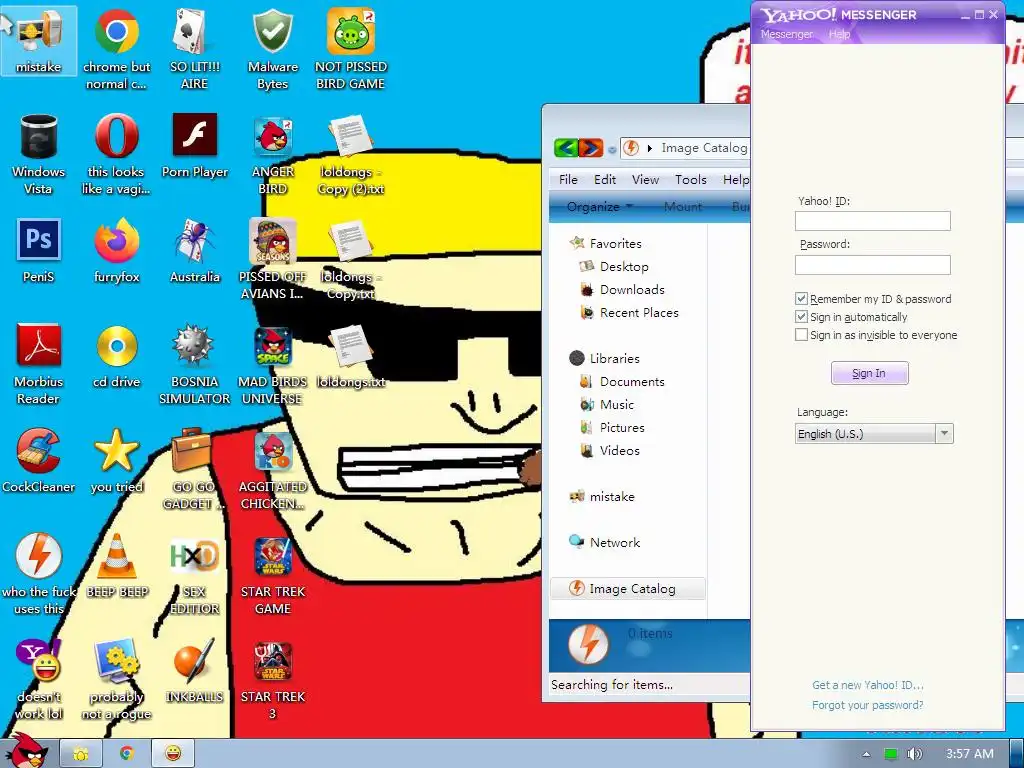
Task: Click the 'Mount' toolbar button
Action: 682,206
